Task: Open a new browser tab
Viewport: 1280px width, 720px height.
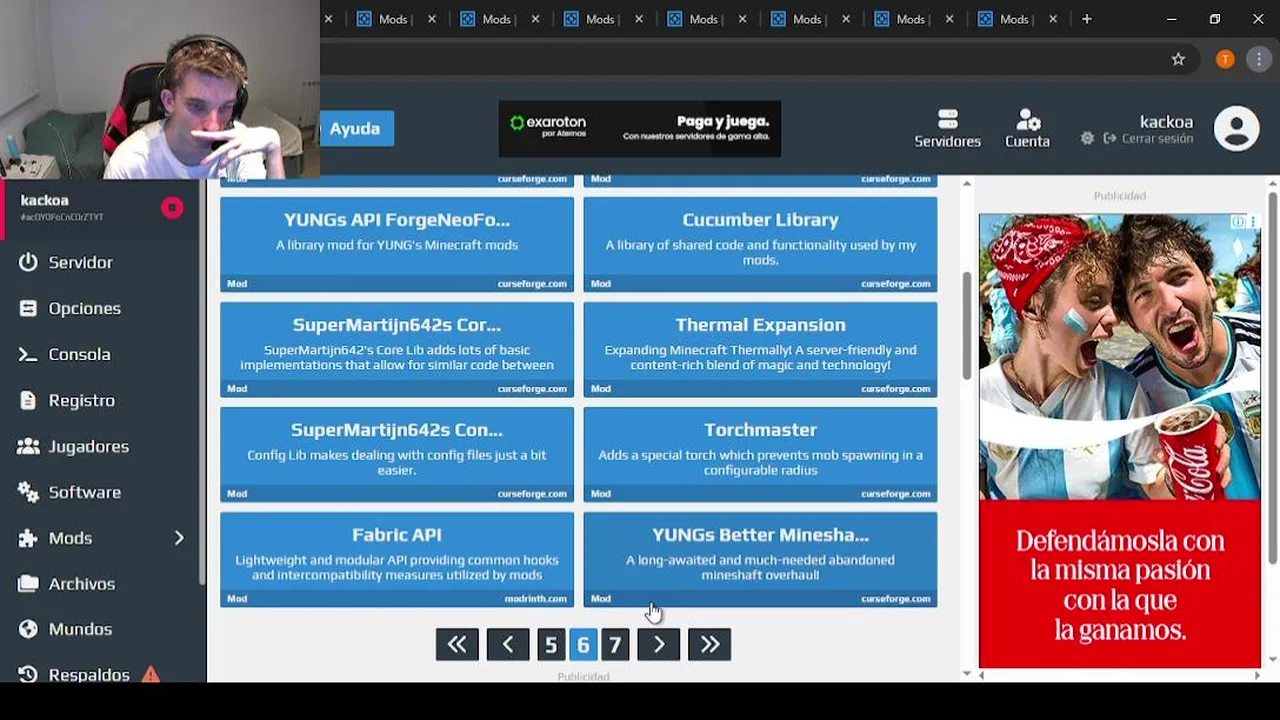Action: (1087, 19)
